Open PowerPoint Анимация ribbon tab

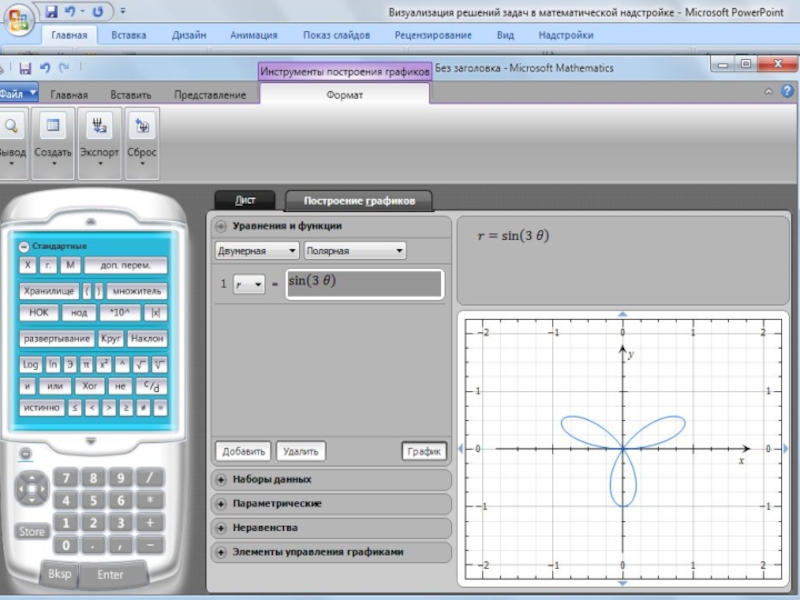pos(254,35)
